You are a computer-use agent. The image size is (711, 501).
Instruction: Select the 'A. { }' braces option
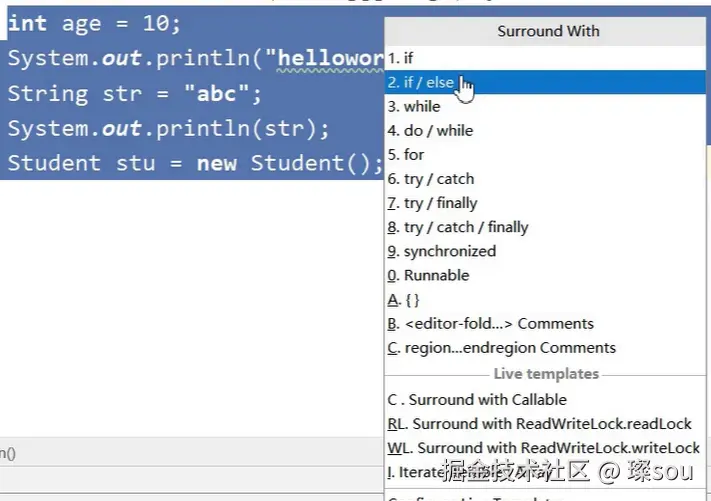click(545, 300)
